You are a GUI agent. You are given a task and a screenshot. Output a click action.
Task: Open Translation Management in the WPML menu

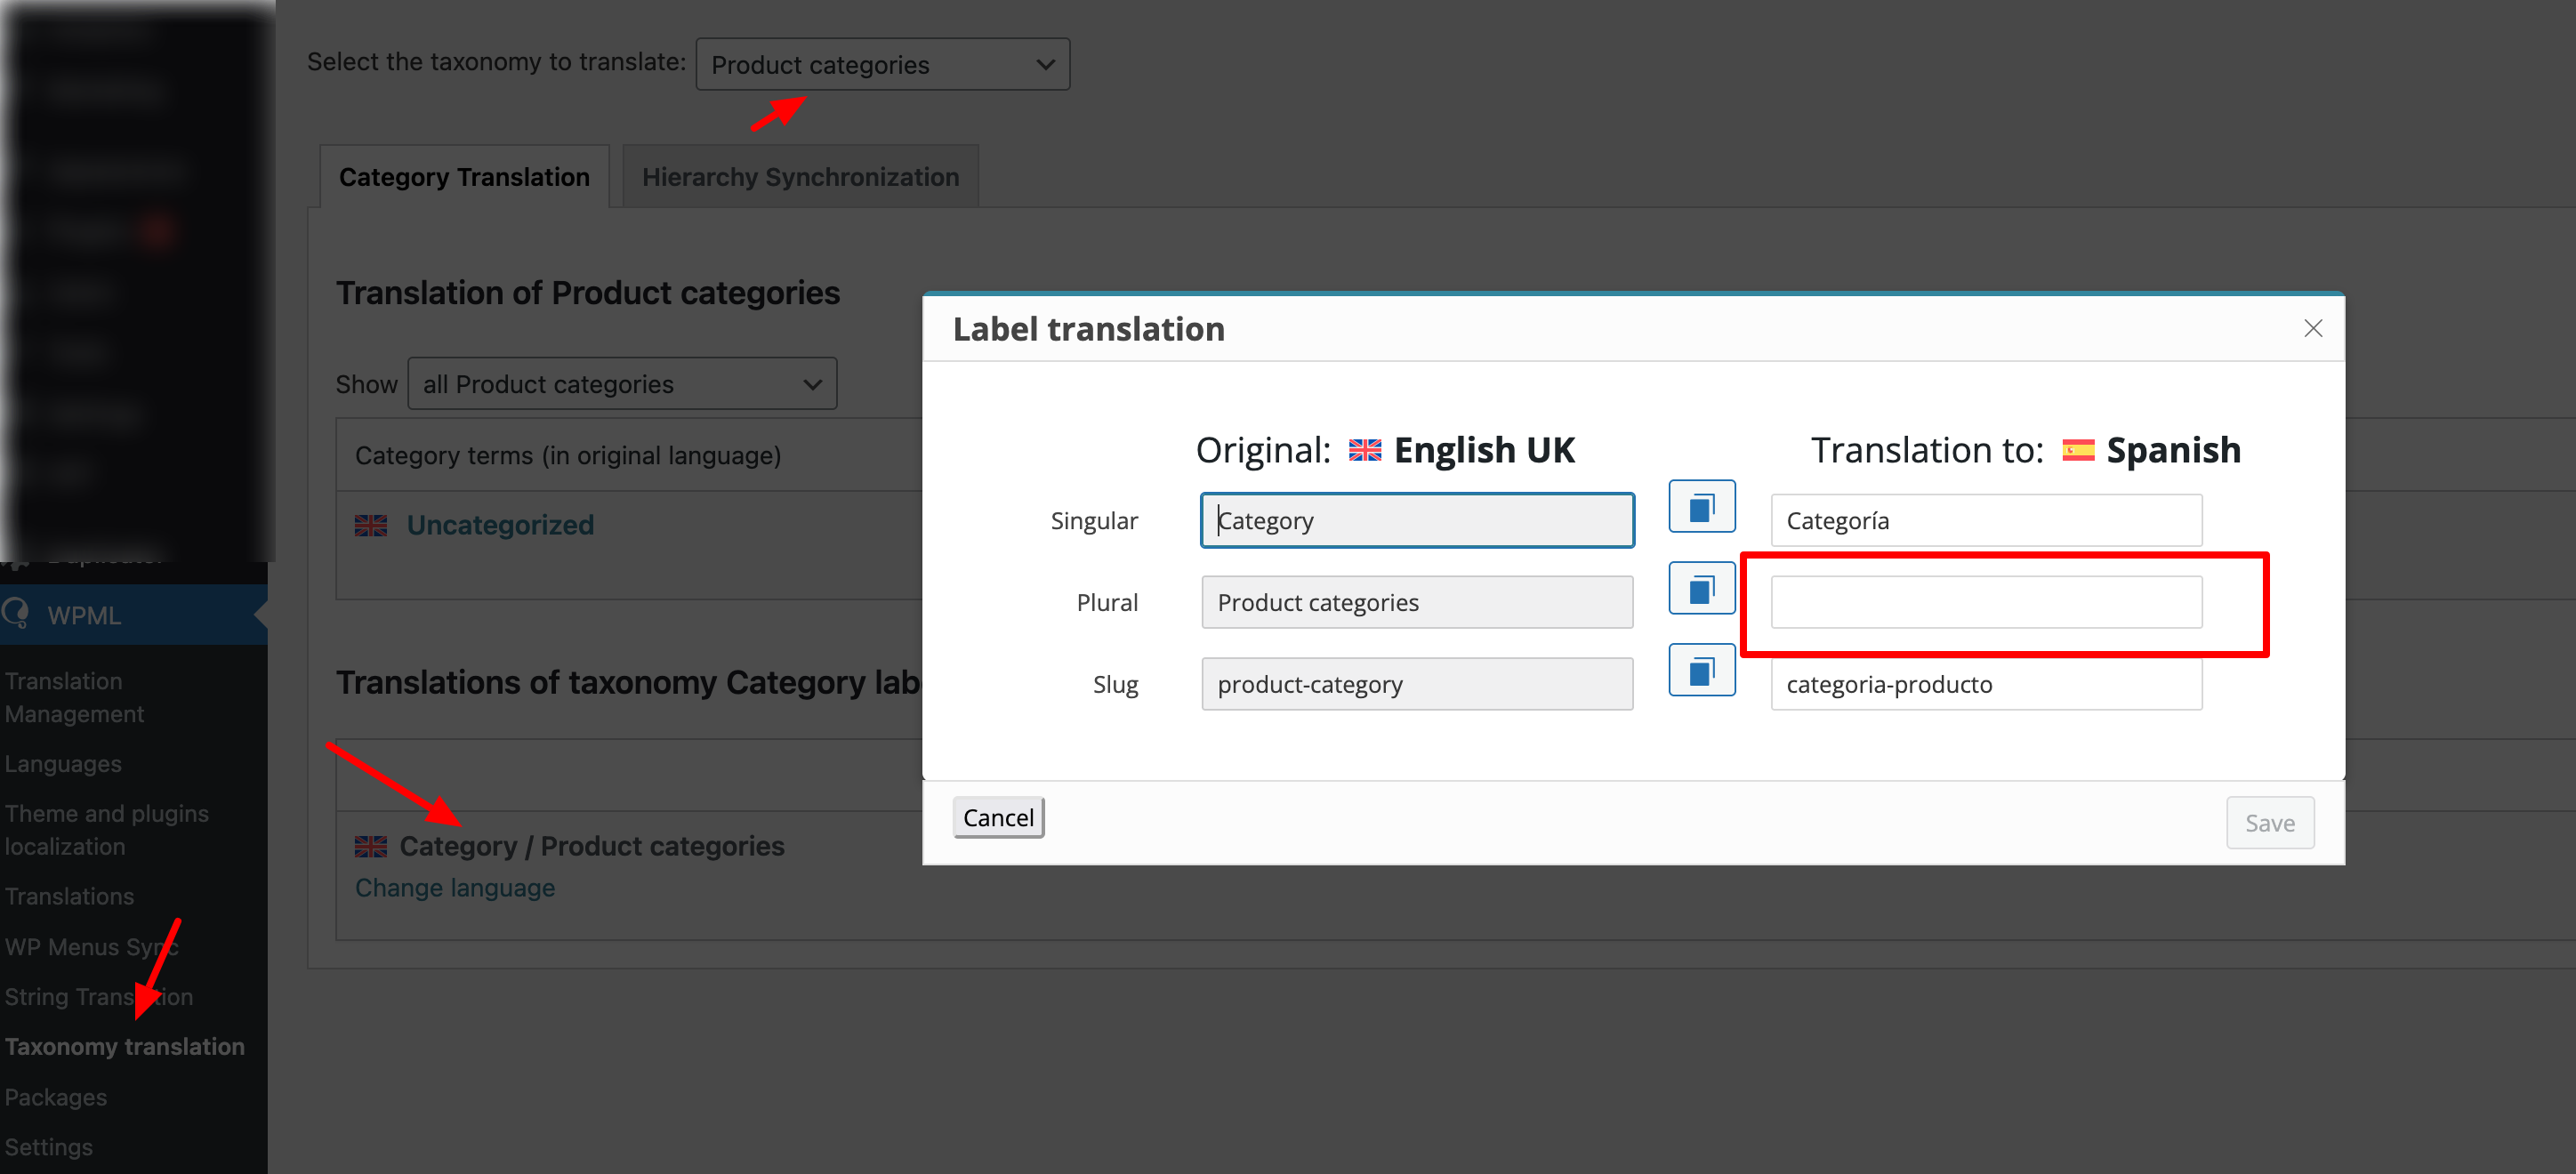pos(74,698)
